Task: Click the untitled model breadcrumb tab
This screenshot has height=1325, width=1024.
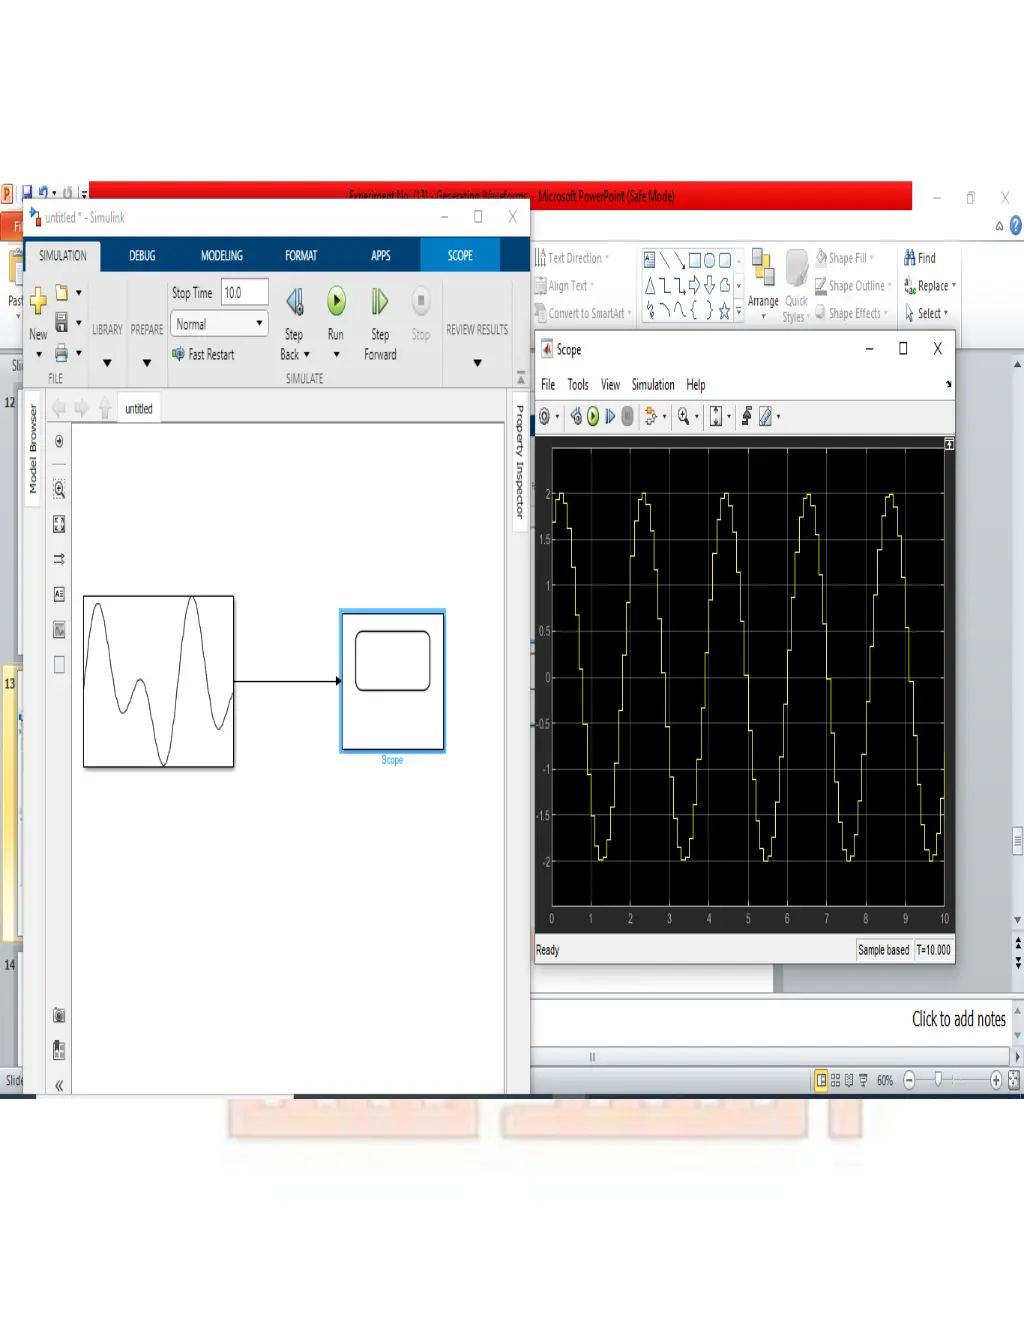Action: pos(139,409)
